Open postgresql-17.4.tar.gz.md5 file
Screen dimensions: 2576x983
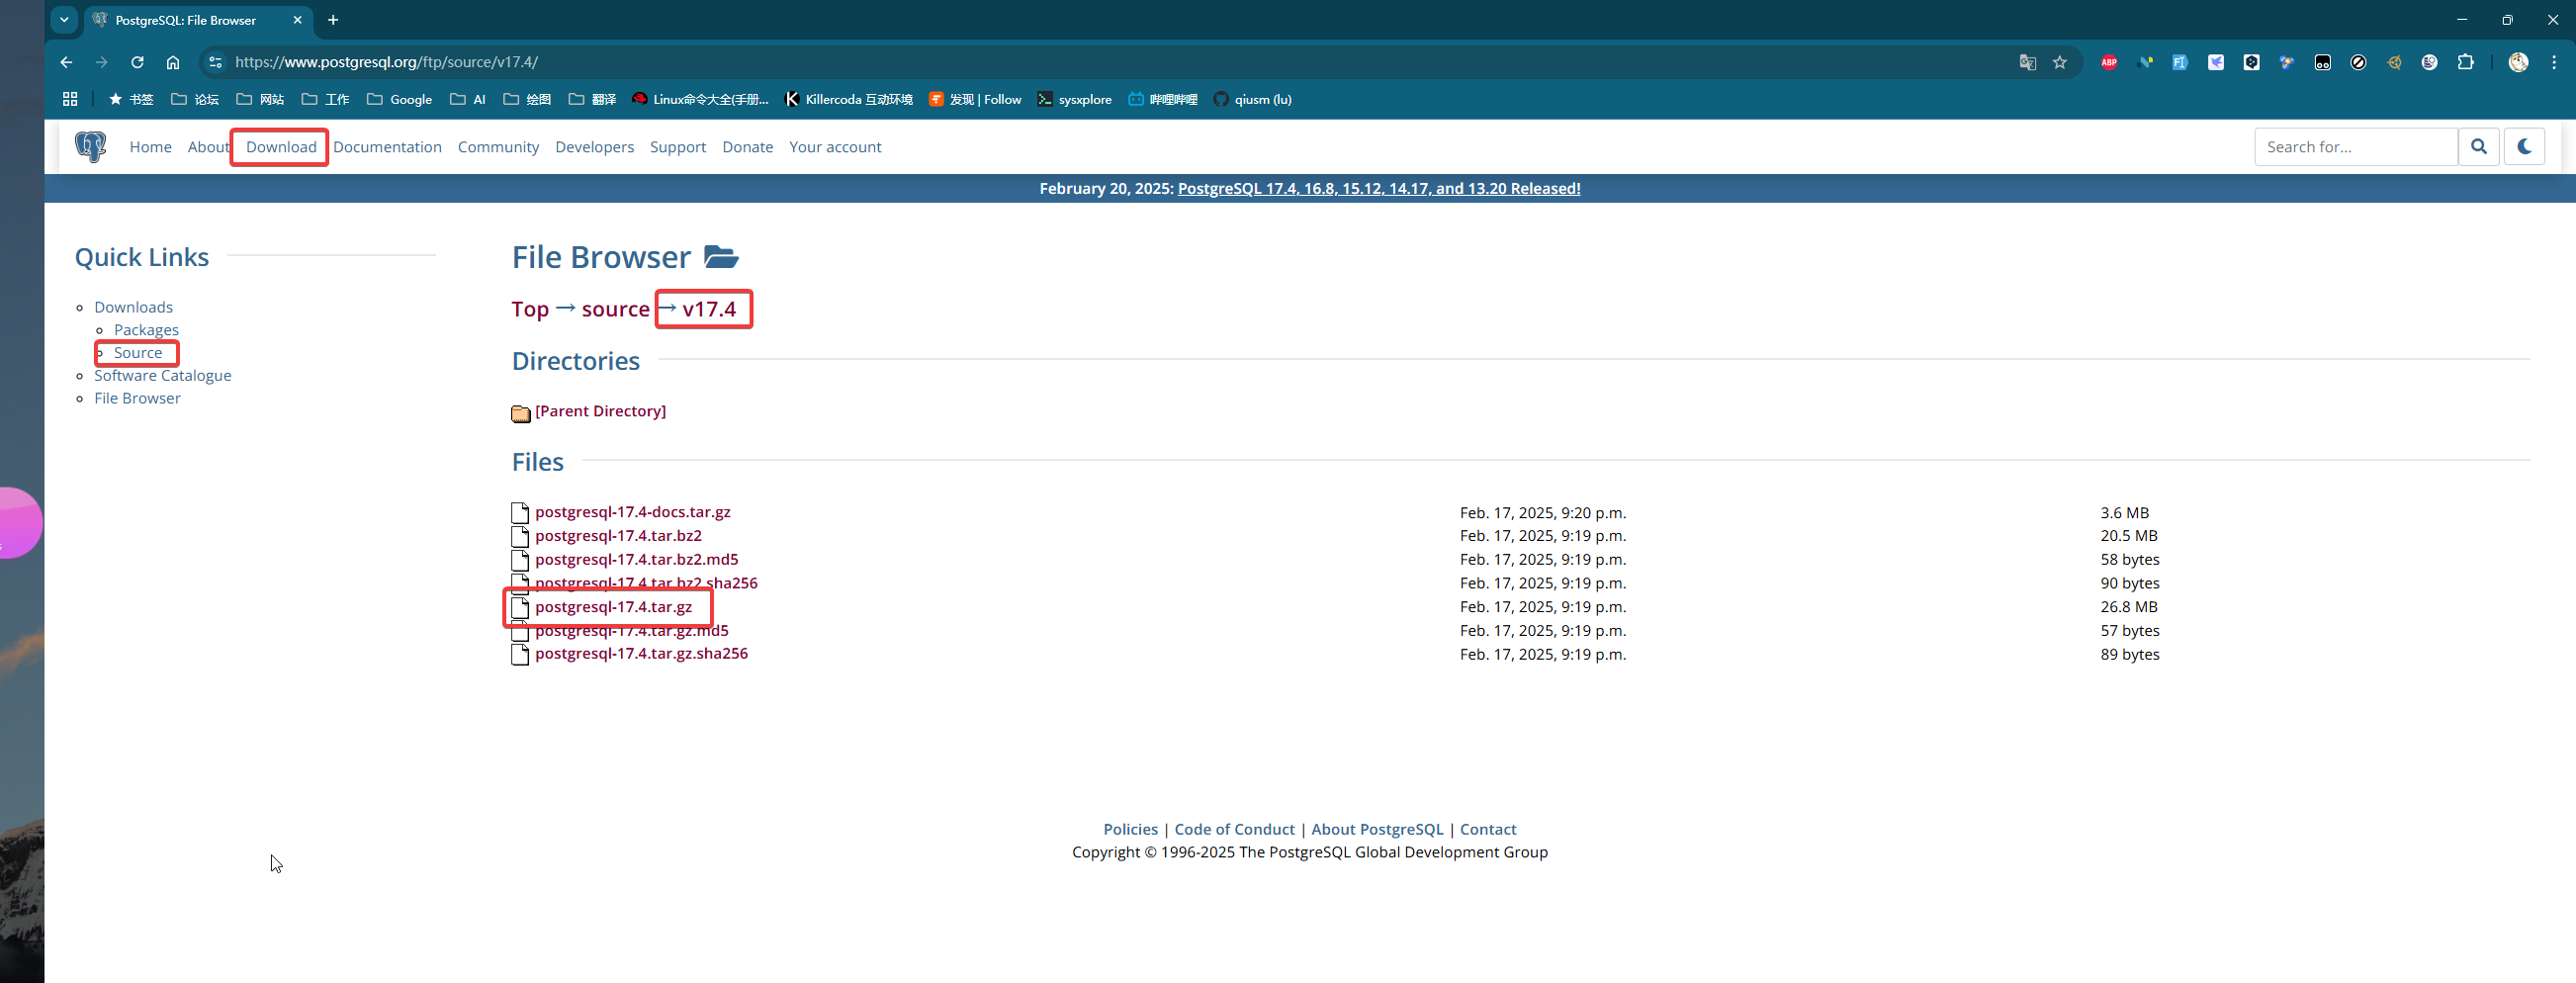tap(631, 631)
